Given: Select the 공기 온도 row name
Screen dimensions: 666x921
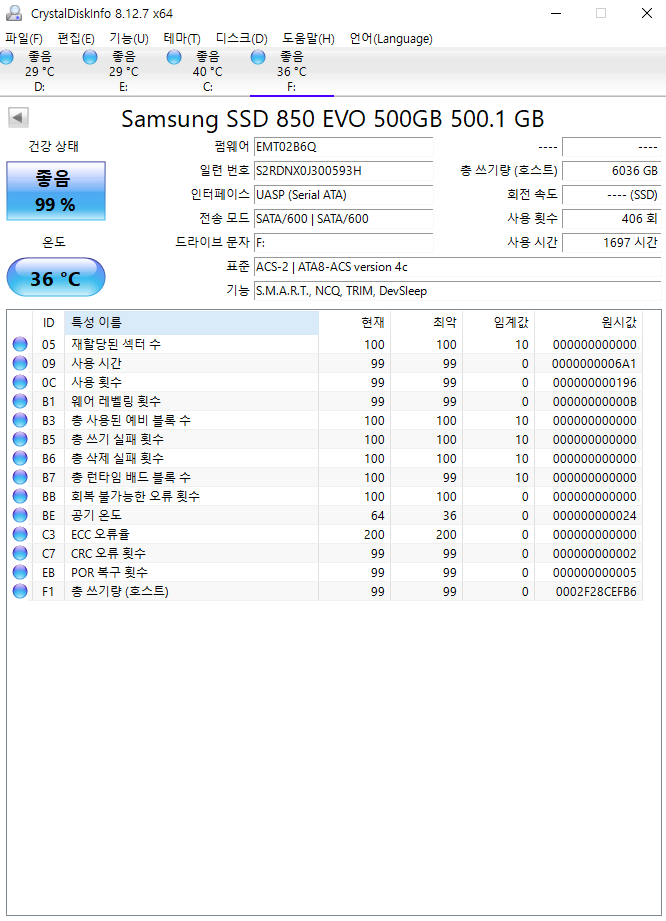Looking at the screenshot, I should coord(96,515).
